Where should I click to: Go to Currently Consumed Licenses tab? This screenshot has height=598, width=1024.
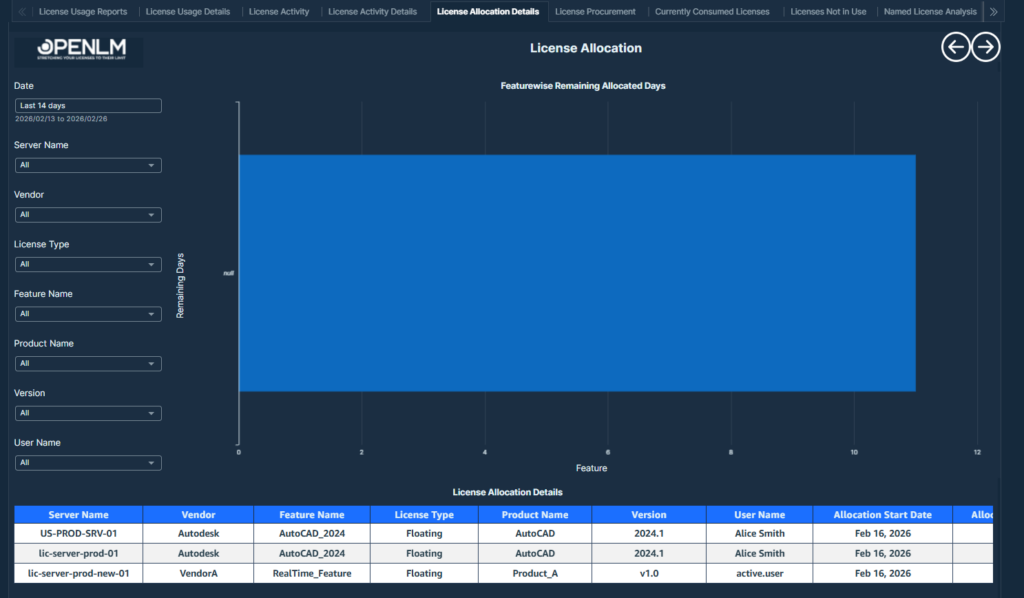click(712, 12)
